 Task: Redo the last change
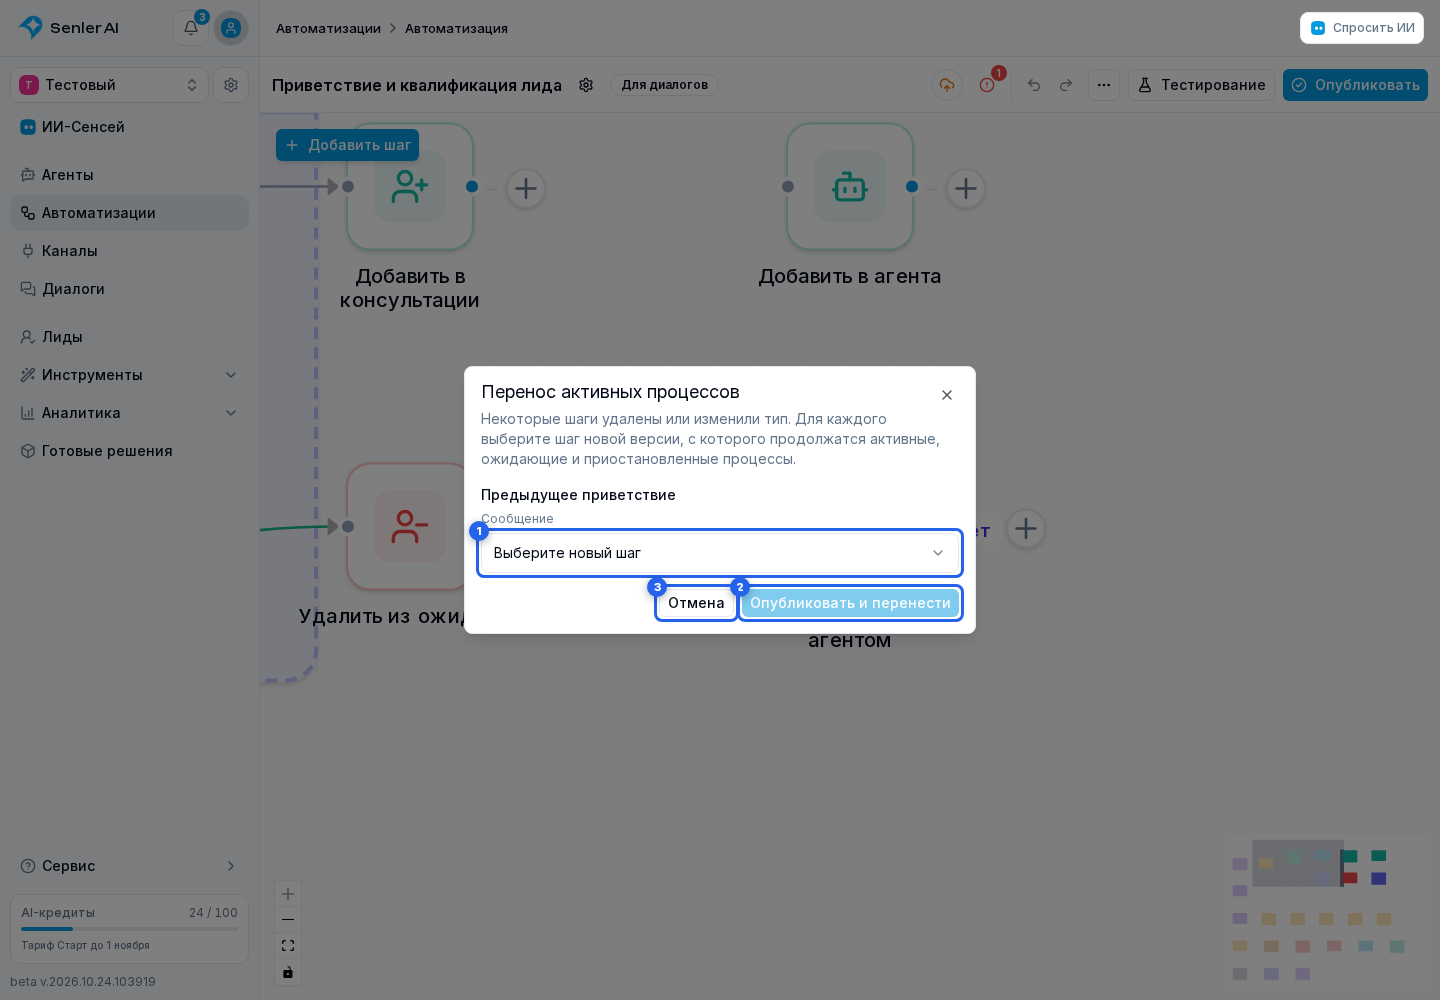pos(1066,85)
